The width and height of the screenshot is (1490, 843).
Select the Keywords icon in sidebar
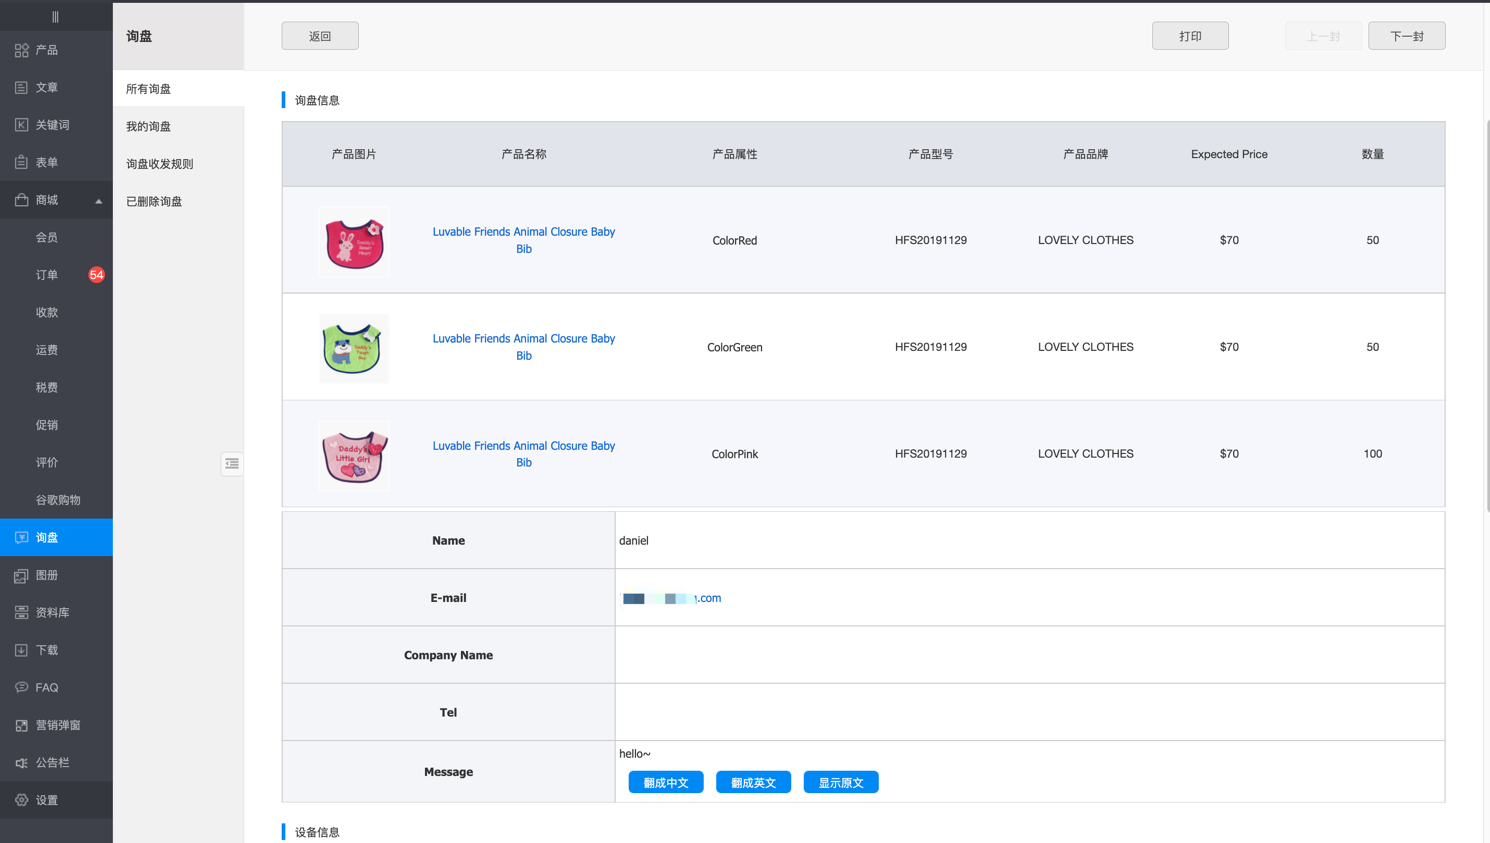tap(21, 125)
